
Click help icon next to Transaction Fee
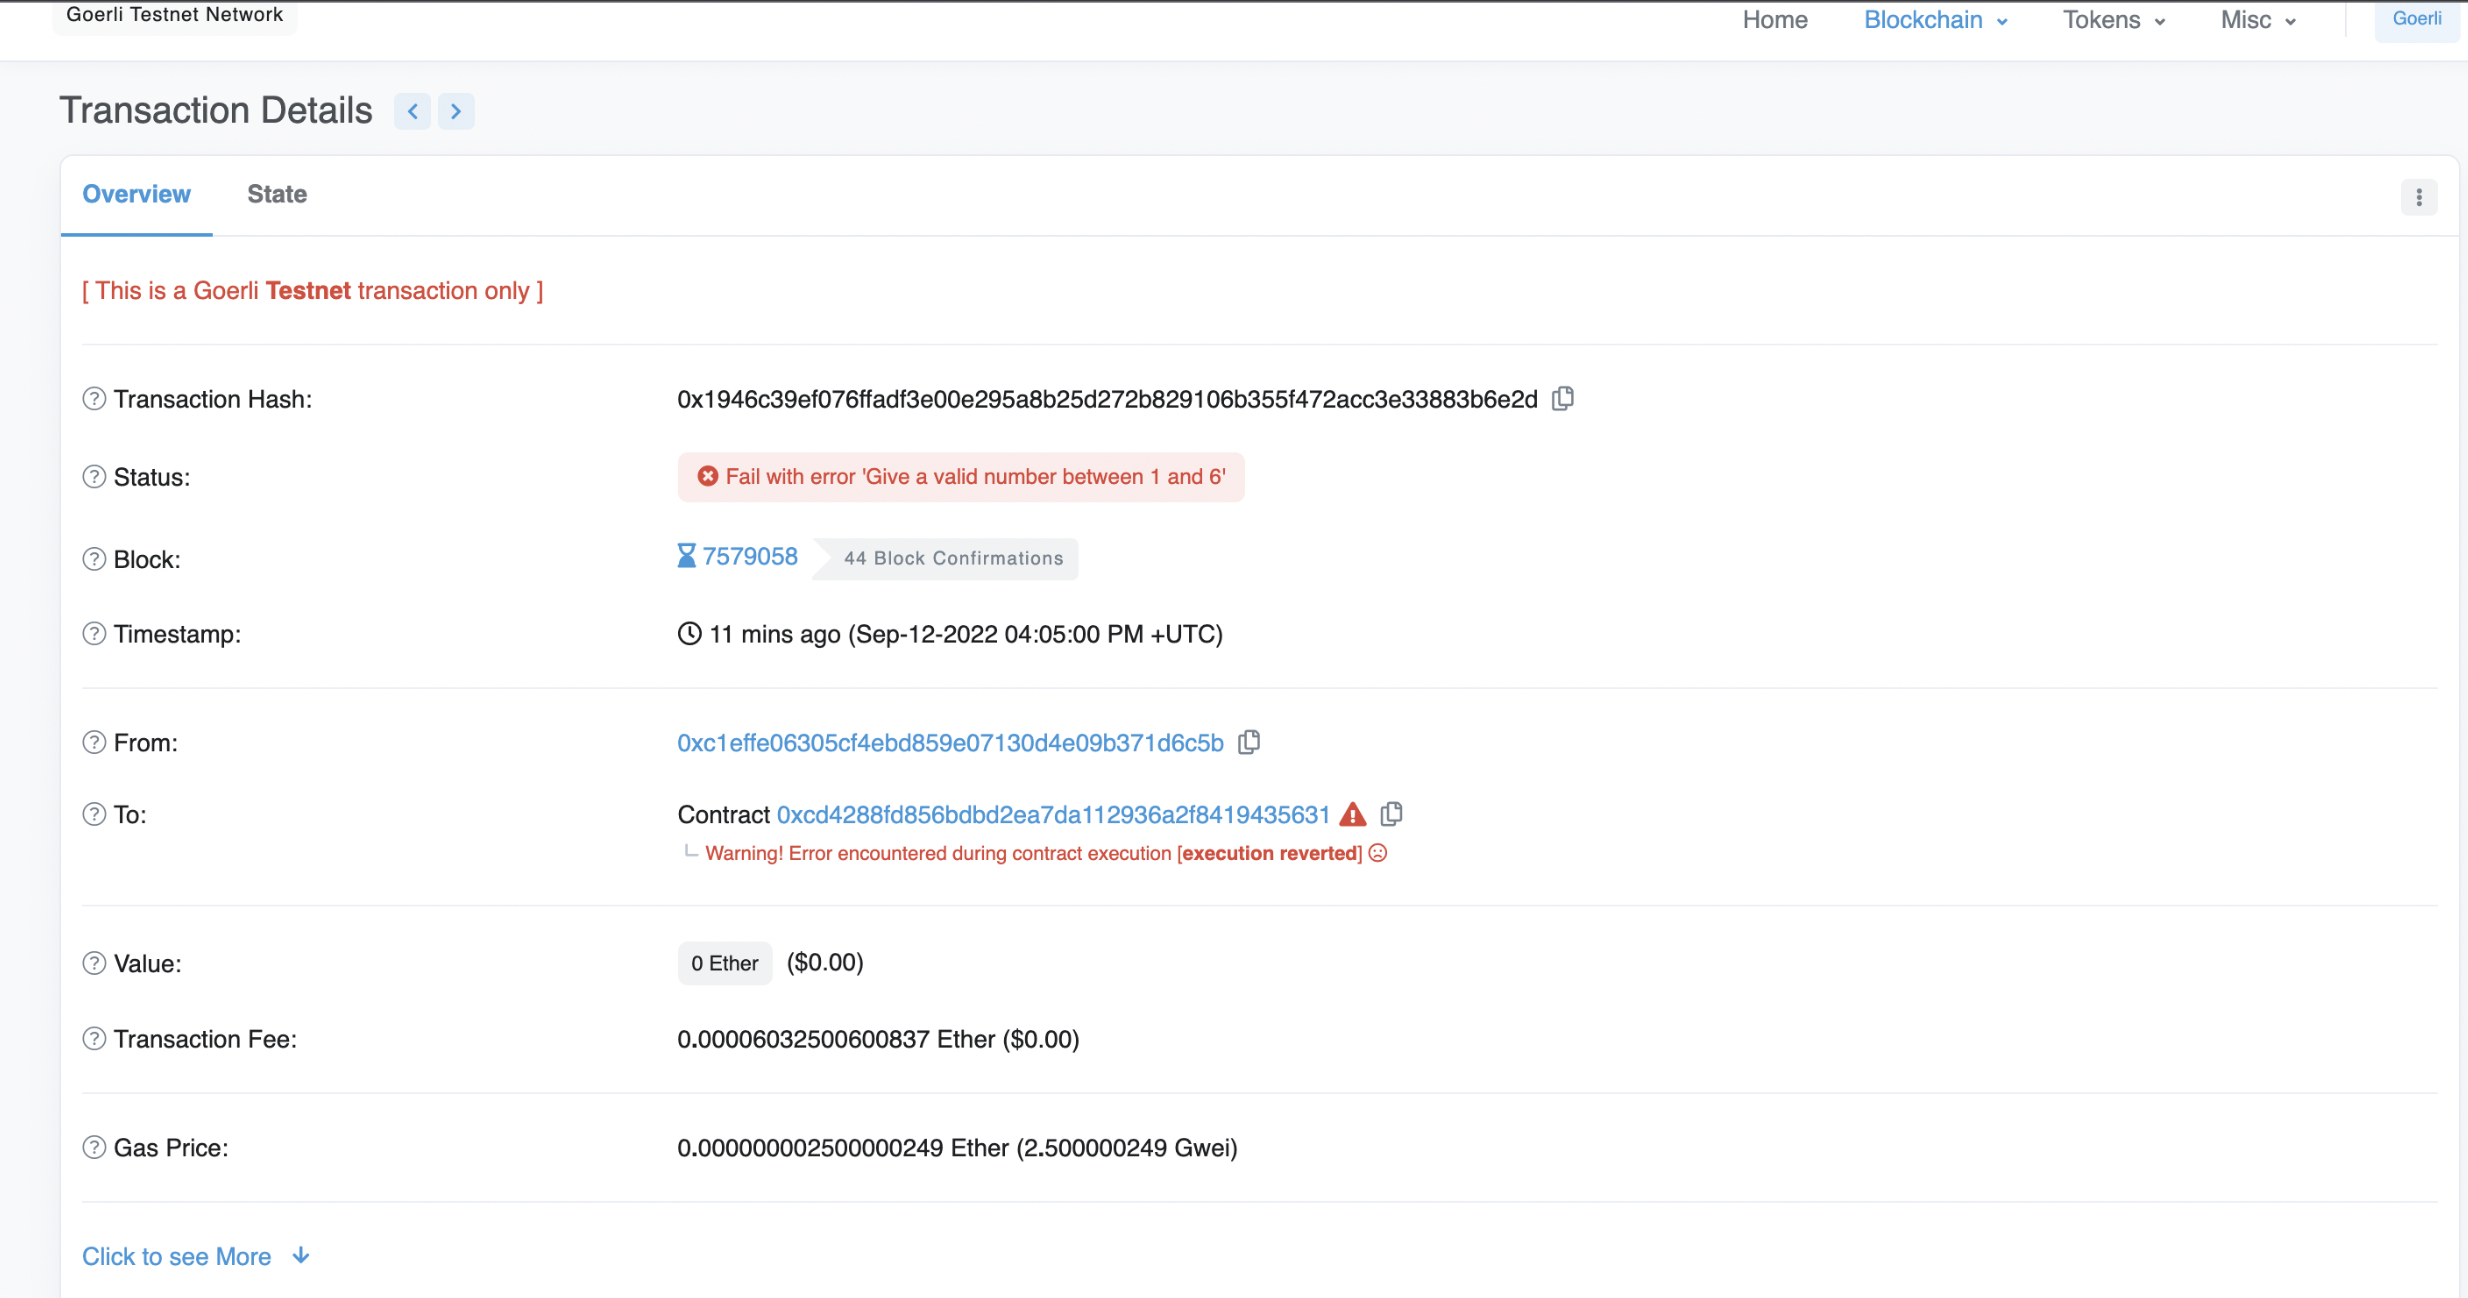94,1039
